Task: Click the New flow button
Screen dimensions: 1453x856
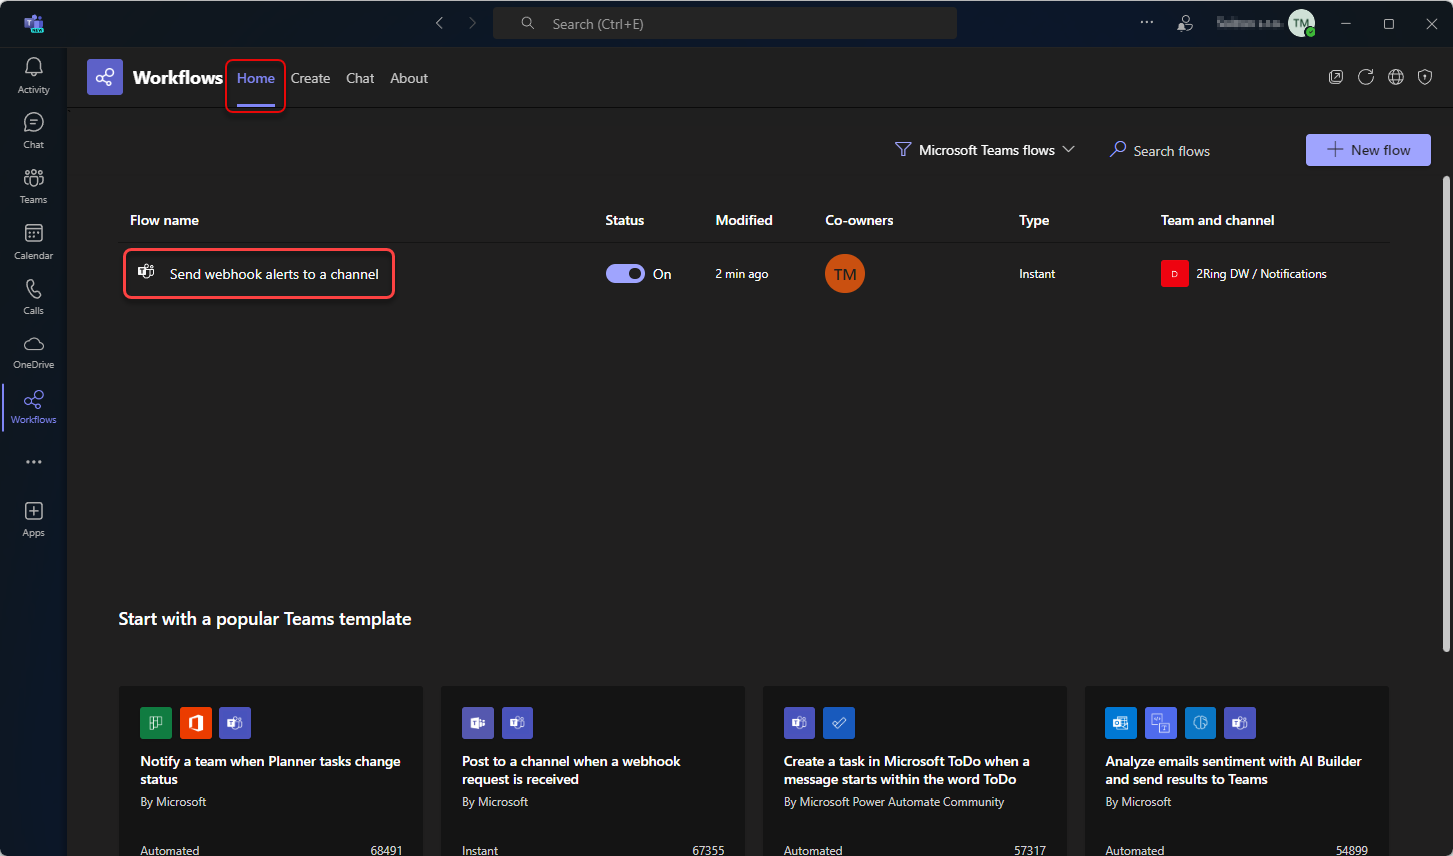Action: coord(1367,150)
